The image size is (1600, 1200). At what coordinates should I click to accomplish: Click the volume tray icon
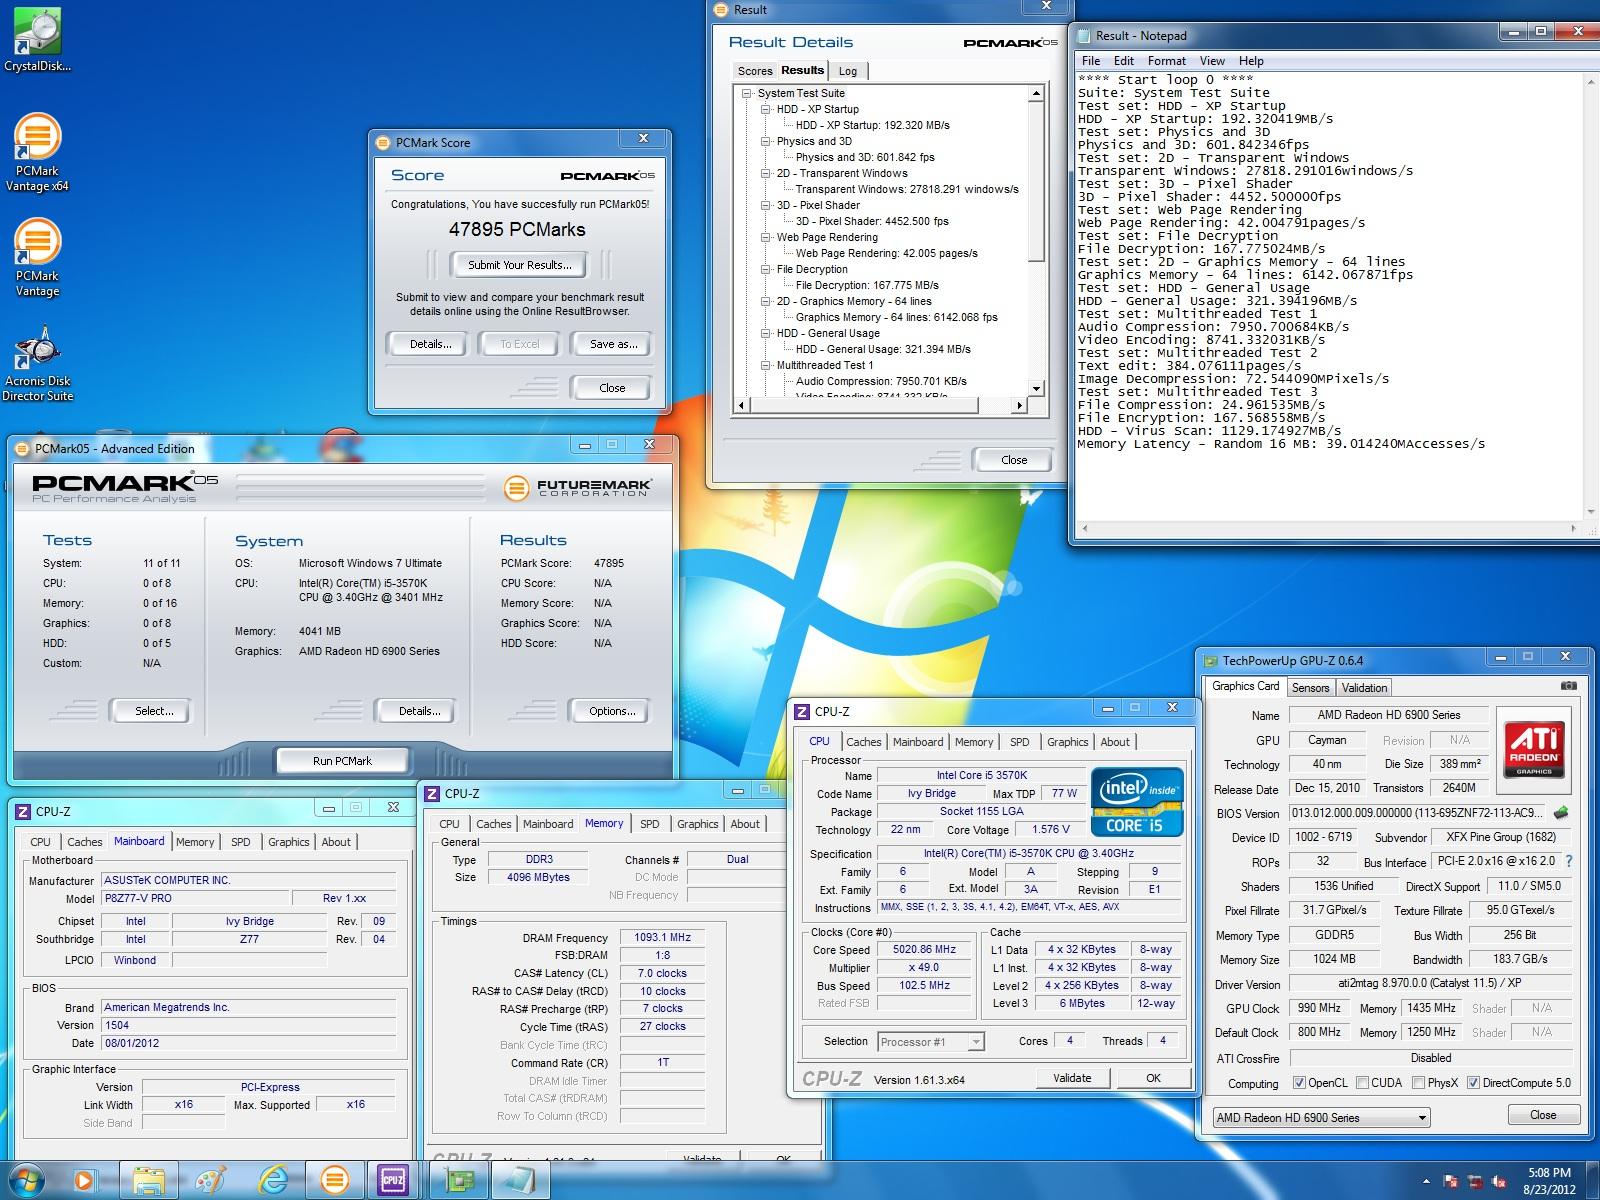tap(1499, 1181)
